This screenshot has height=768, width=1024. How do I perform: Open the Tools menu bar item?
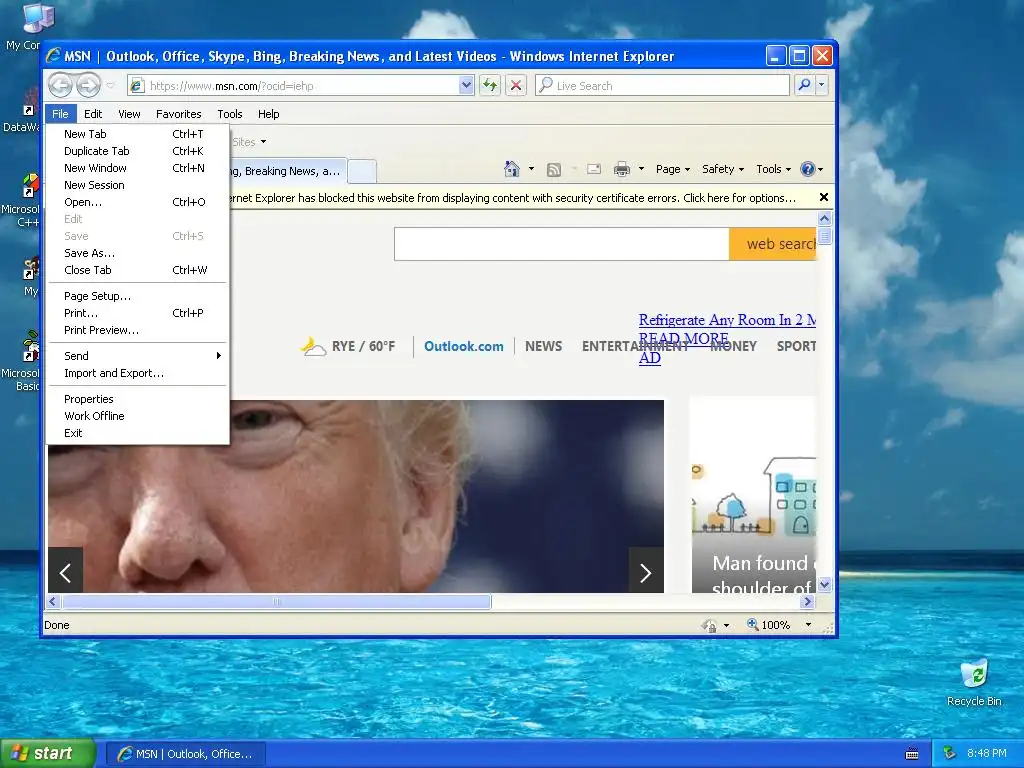click(x=230, y=114)
